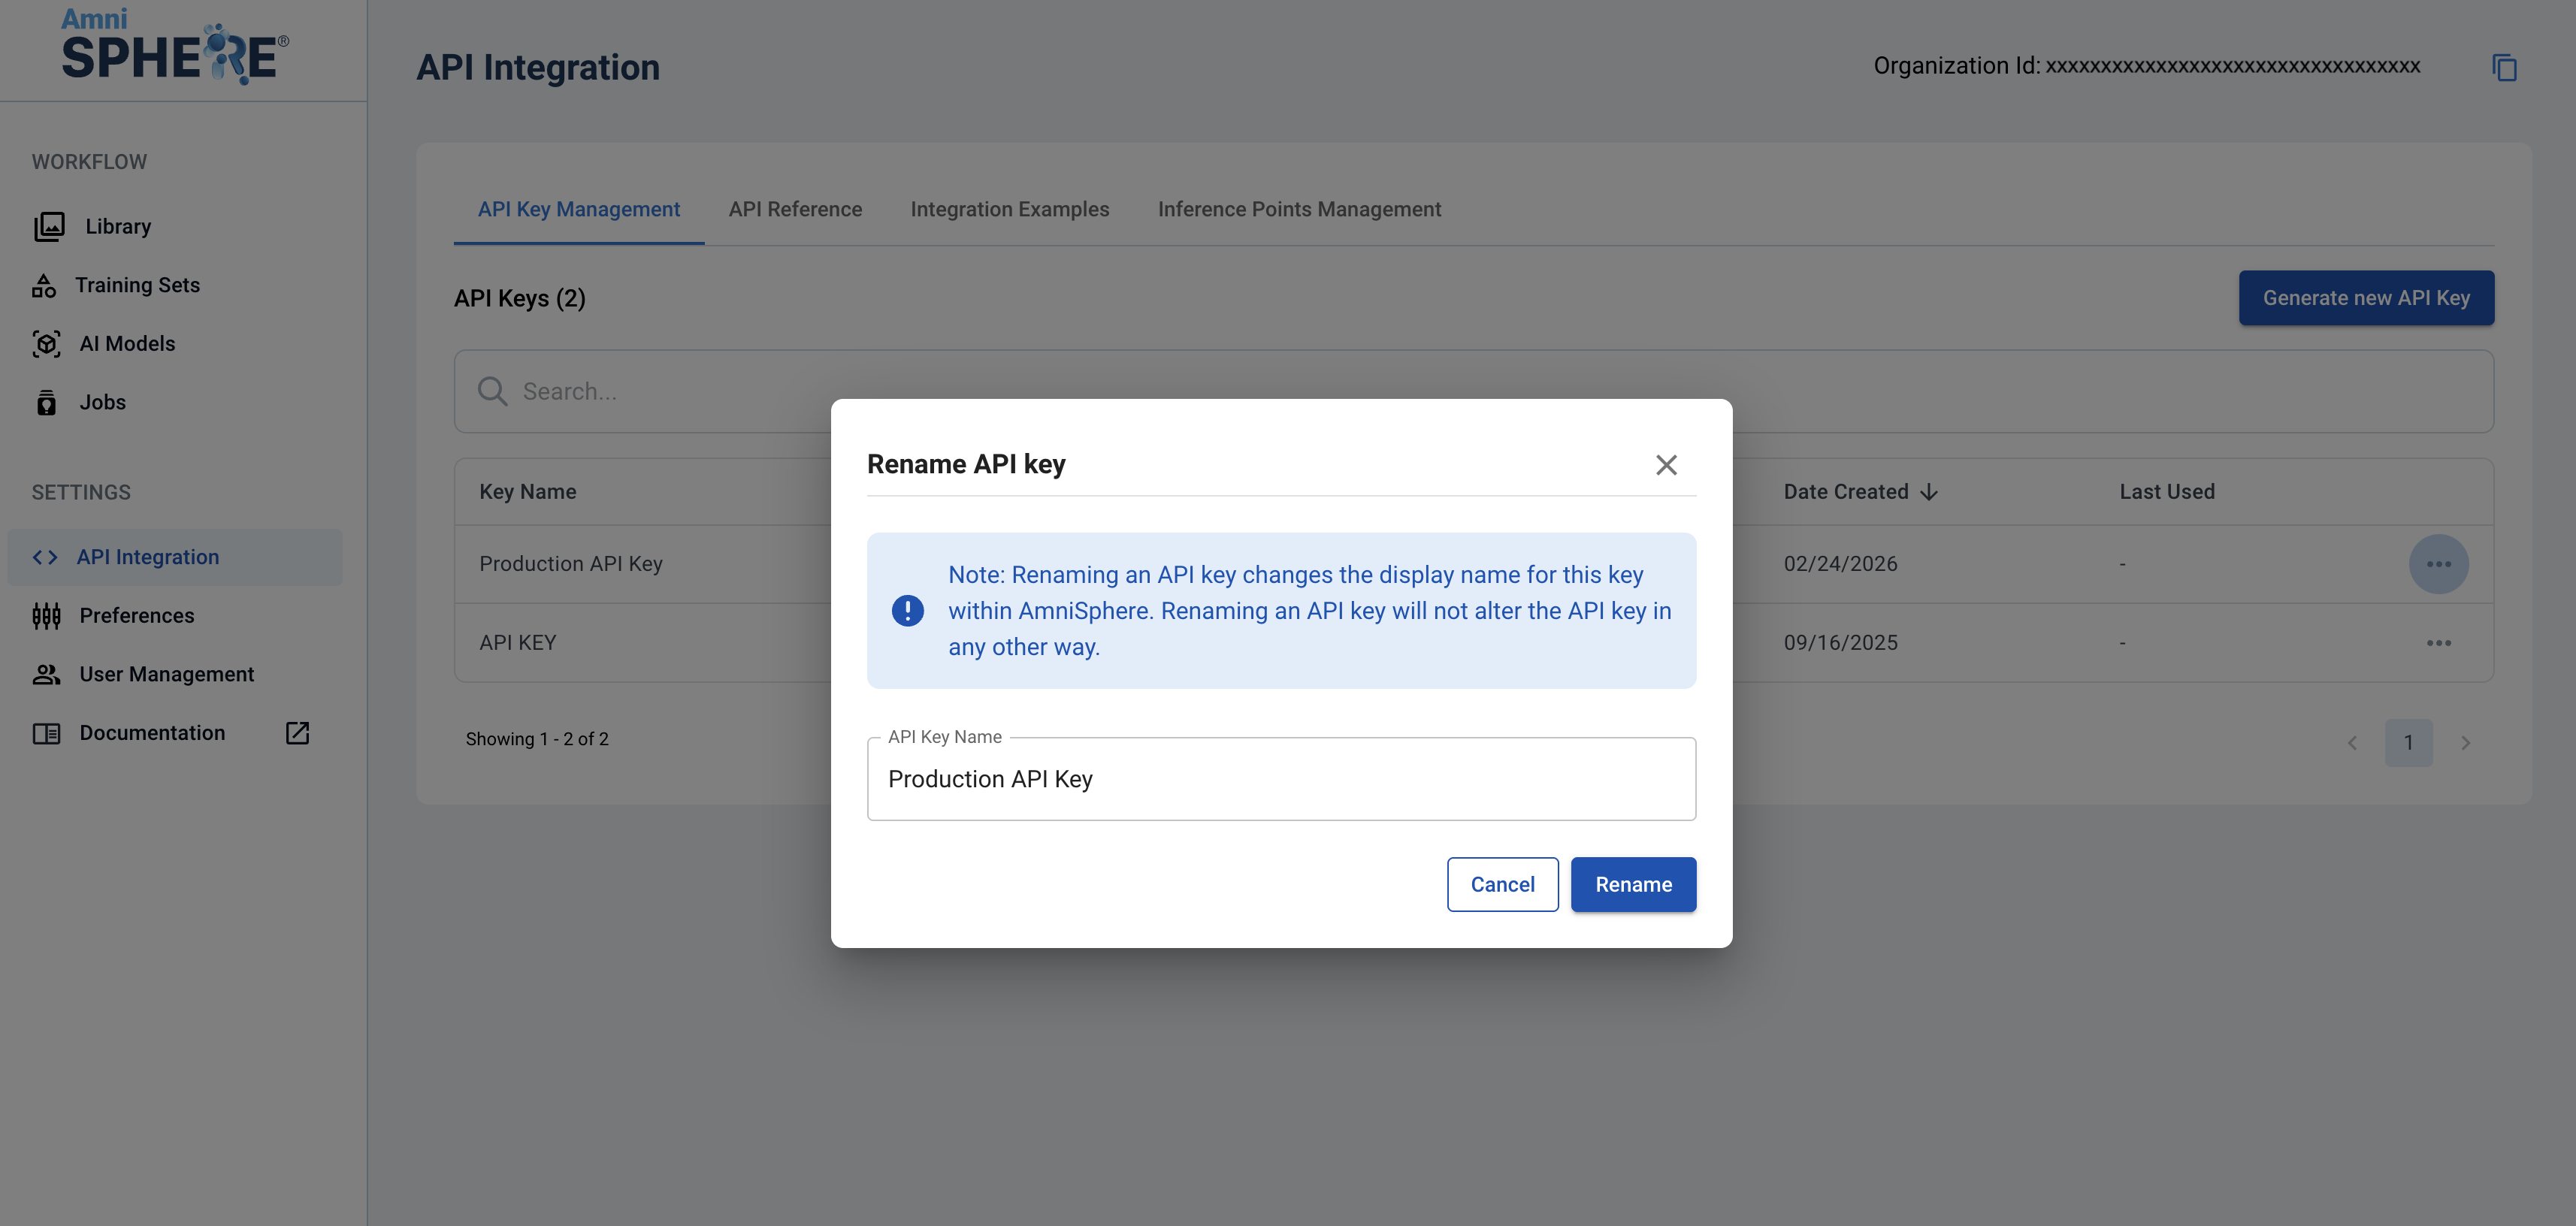Cancel the rename dialog

(x=1501, y=884)
